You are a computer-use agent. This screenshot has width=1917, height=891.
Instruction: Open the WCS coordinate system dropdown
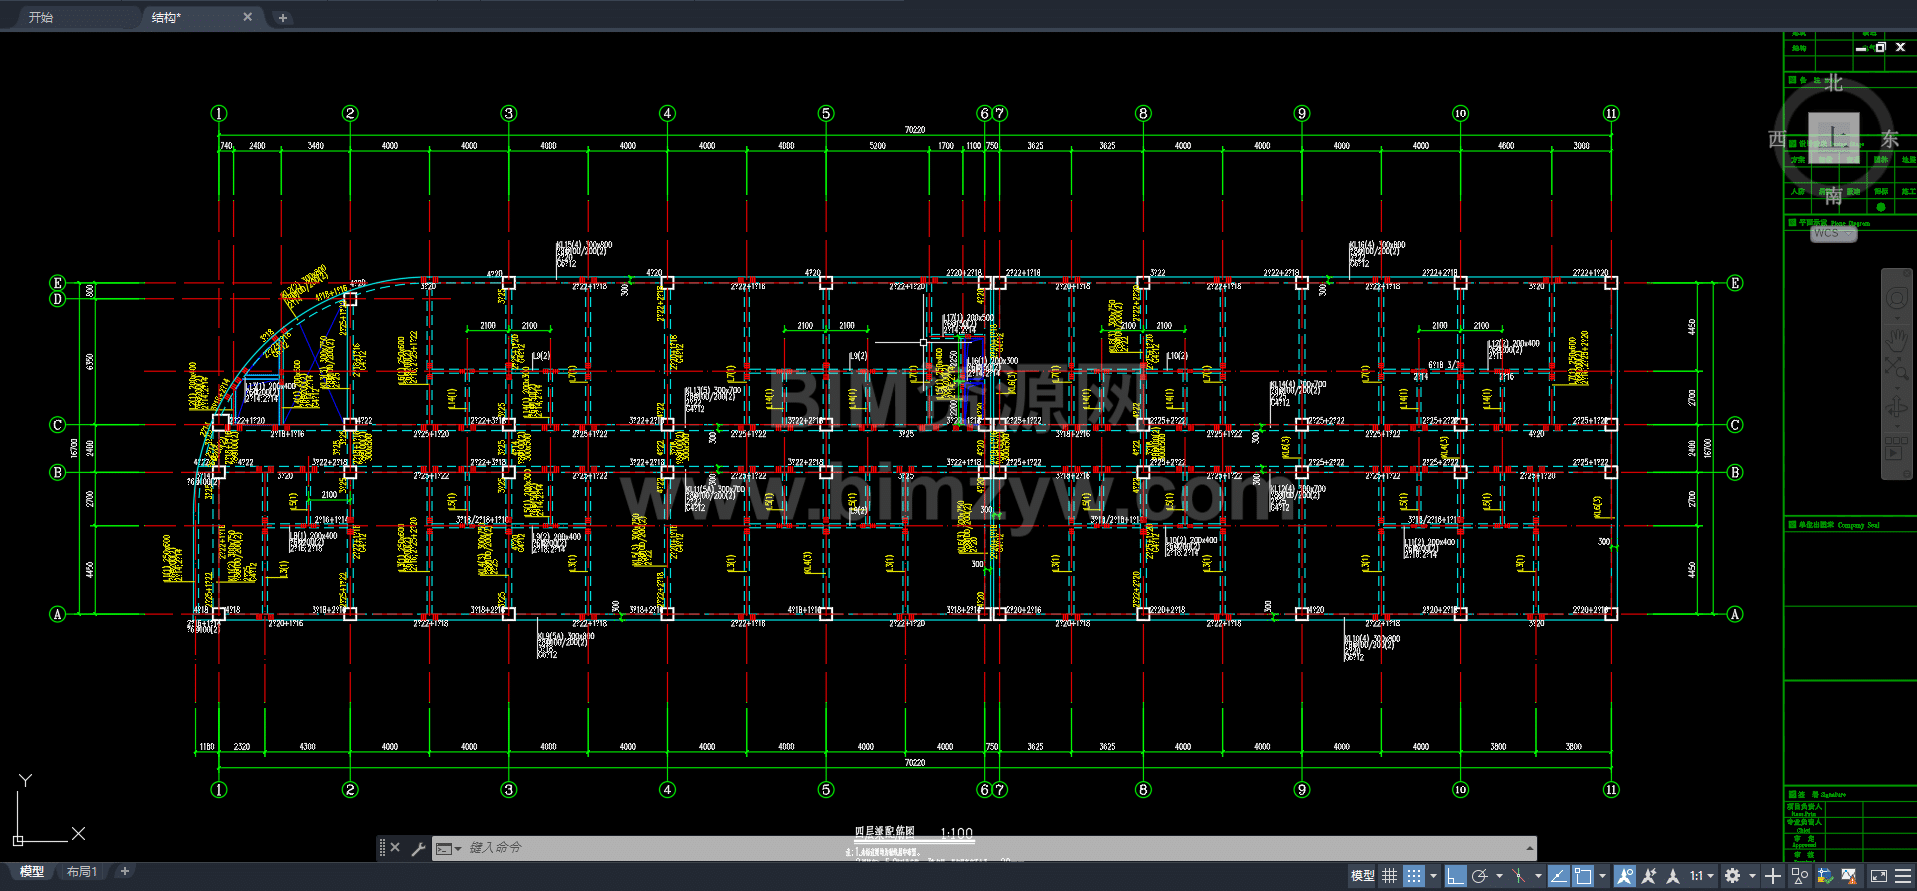(1834, 233)
